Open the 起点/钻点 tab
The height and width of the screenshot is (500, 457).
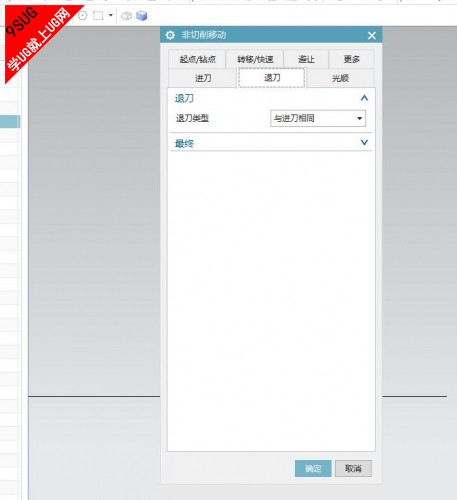pyautogui.click(x=197, y=59)
